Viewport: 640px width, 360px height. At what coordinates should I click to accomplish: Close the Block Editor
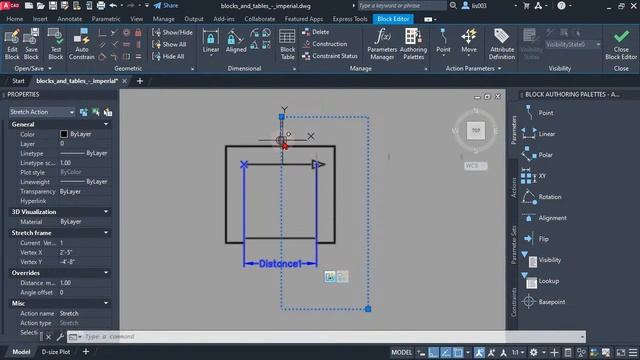click(x=621, y=44)
